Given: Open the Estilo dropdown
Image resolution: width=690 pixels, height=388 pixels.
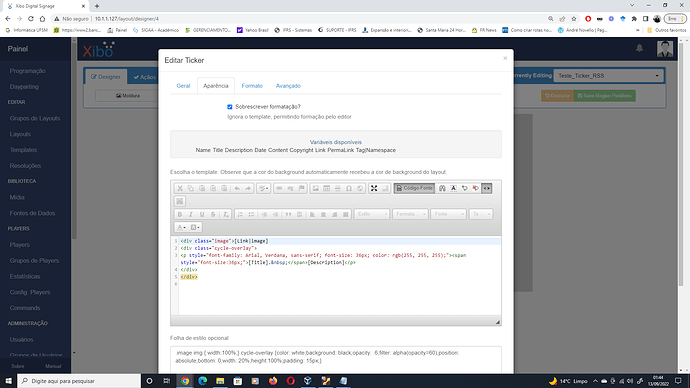Looking at the screenshot, I should [372, 214].
